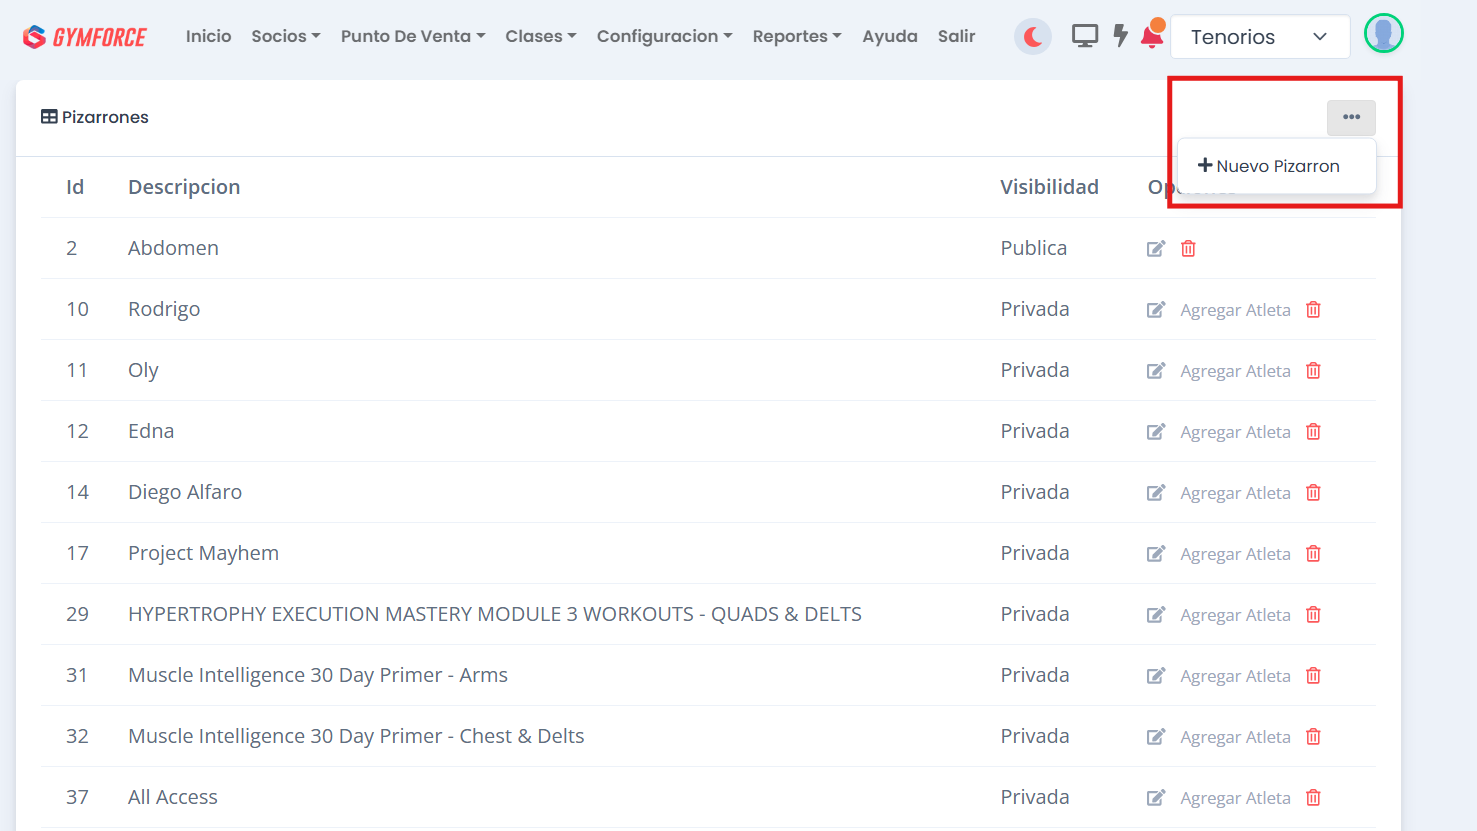This screenshot has width=1477, height=831.
Task: Select Nuevo Pizarron menu entry
Action: (1269, 166)
